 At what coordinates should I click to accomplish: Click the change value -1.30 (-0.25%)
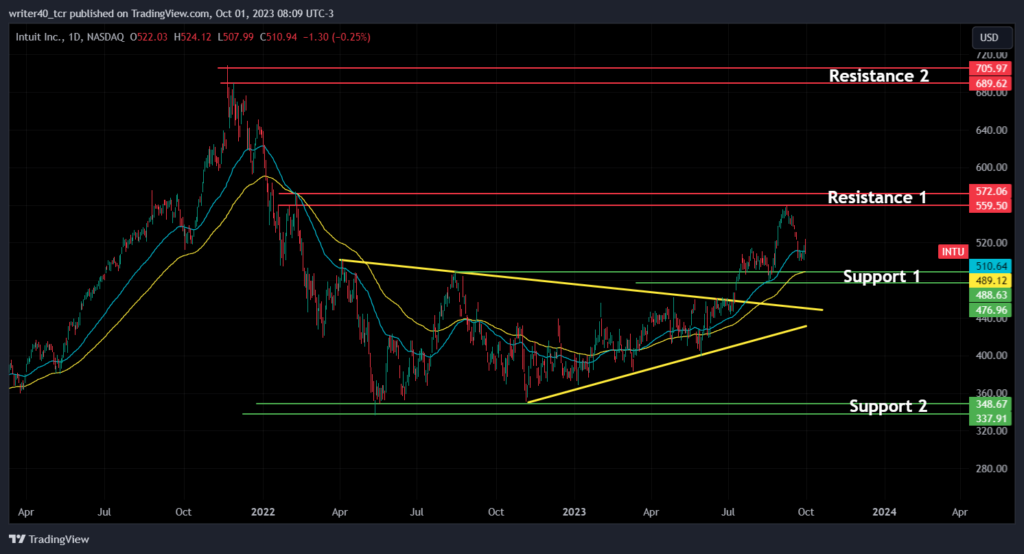click(x=337, y=37)
